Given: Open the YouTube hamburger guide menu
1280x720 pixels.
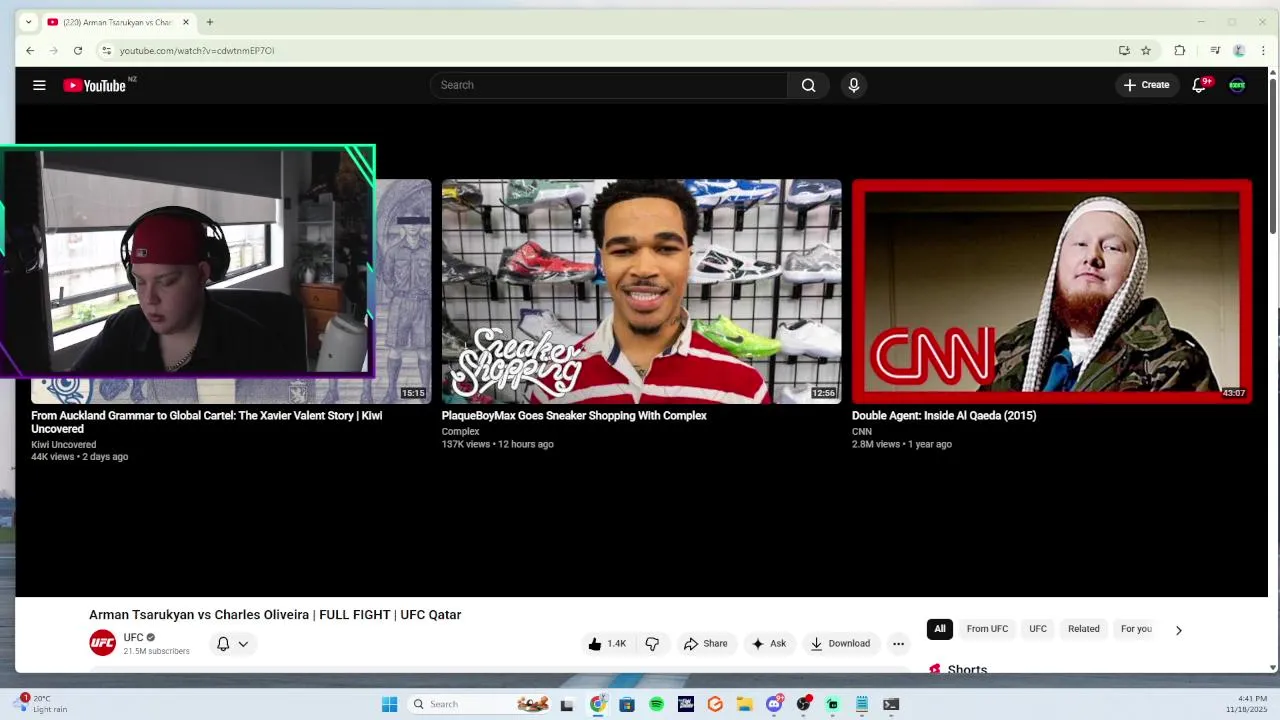Looking at the screenshot, I should (39, 85).
